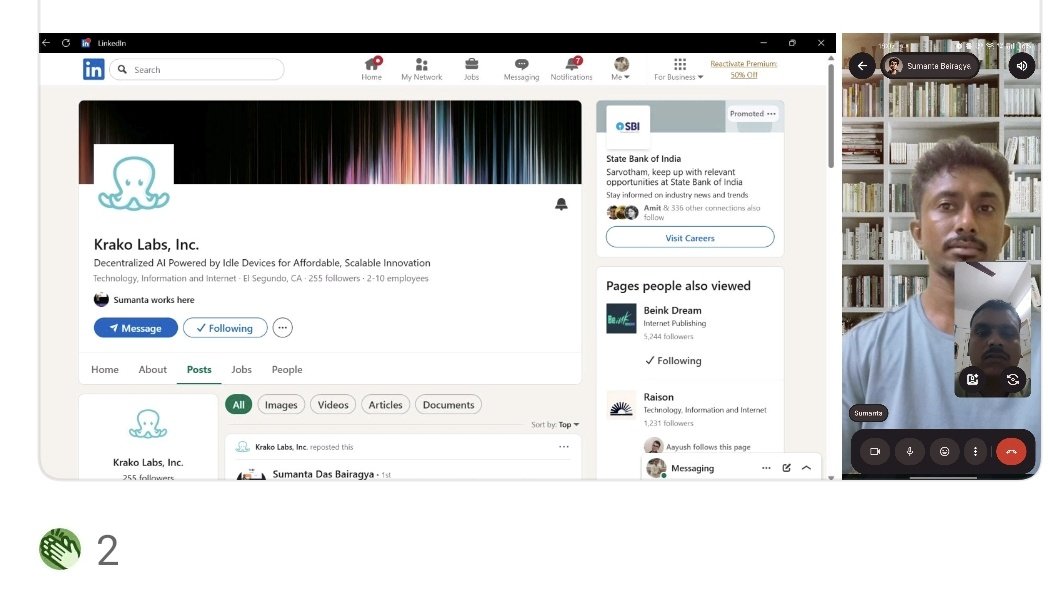Open Messaging nav icon
Viewport: 1048px width, 593px height.
(x=521, y=69)
